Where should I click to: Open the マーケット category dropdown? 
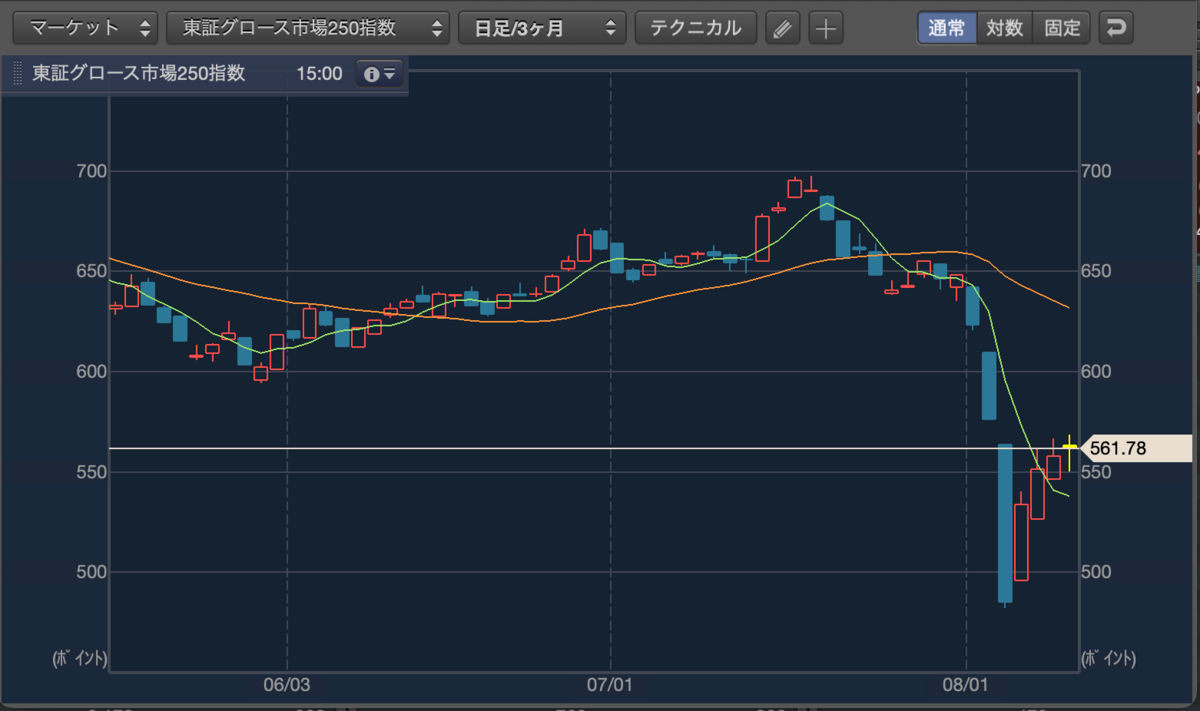point(85,28)
